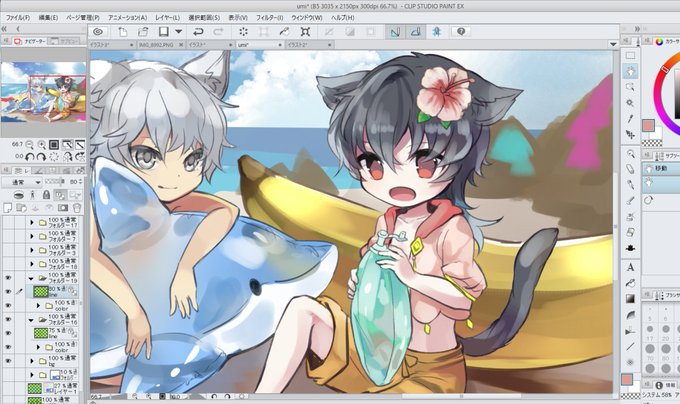Select the Auto select wand tool
The width and height of the screenshot is (680, 404).
pyautogui.click(x=630, y=103)
